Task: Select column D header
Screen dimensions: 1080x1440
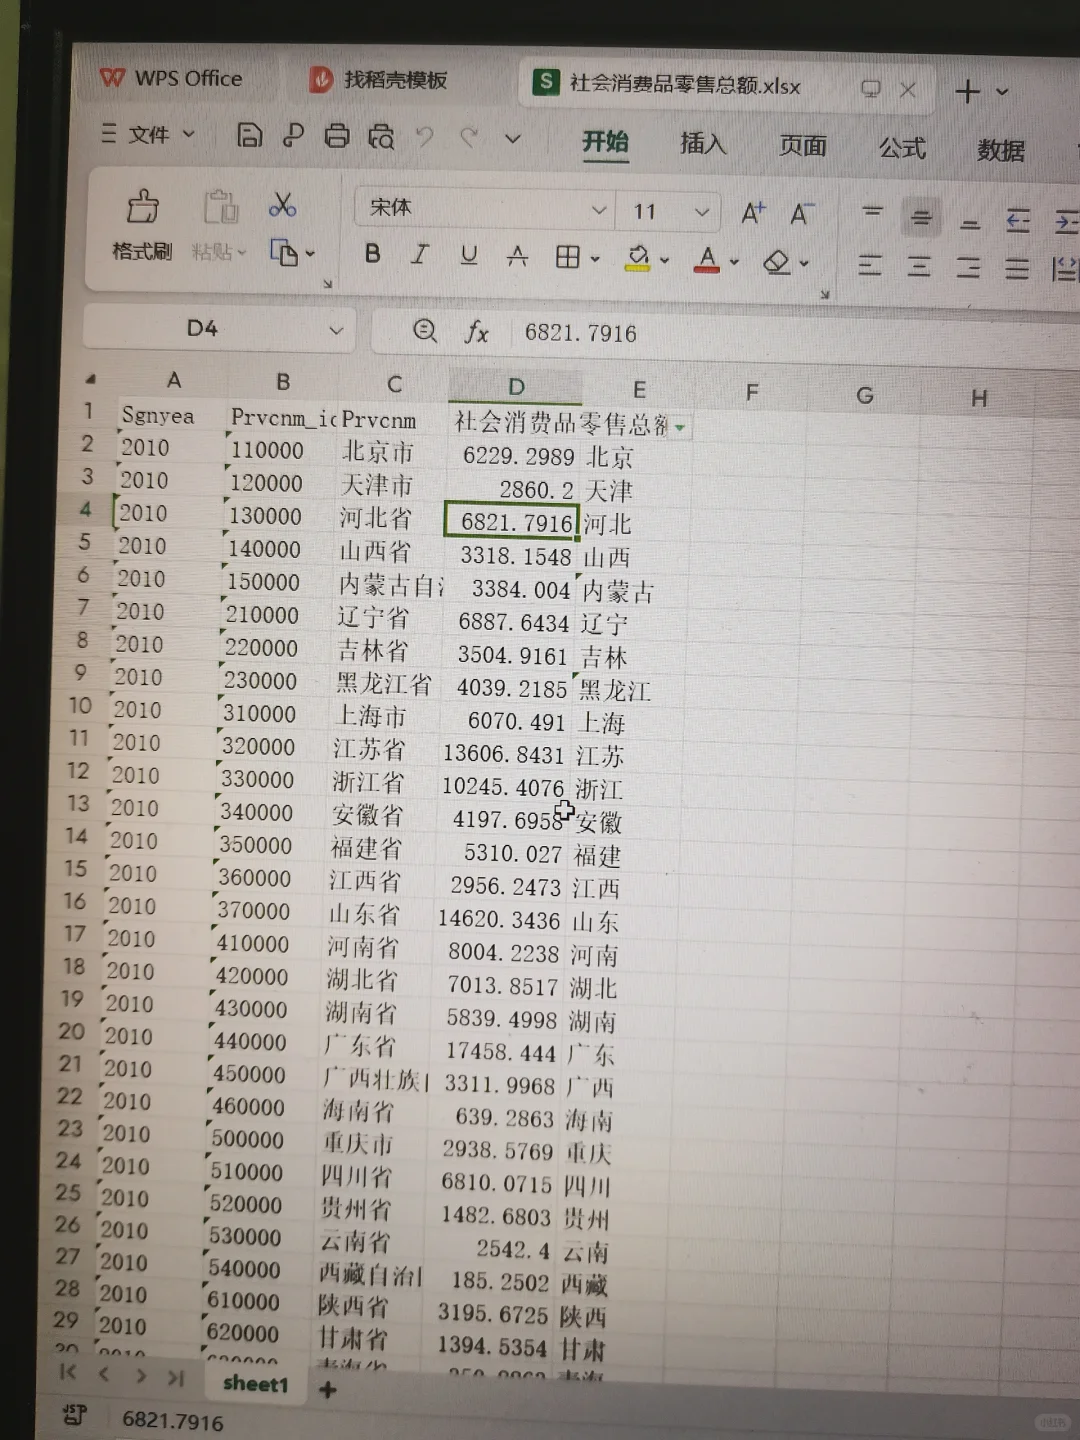Action: coord(515,386)
